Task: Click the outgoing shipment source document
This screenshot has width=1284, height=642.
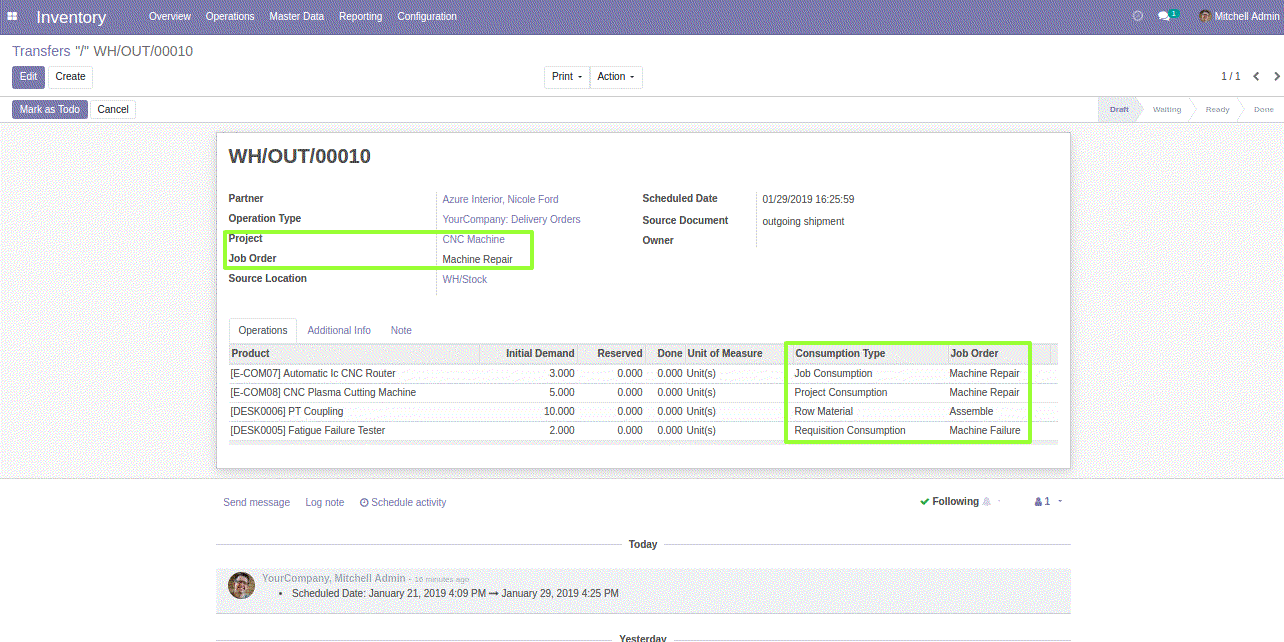Action: (803, 221)
